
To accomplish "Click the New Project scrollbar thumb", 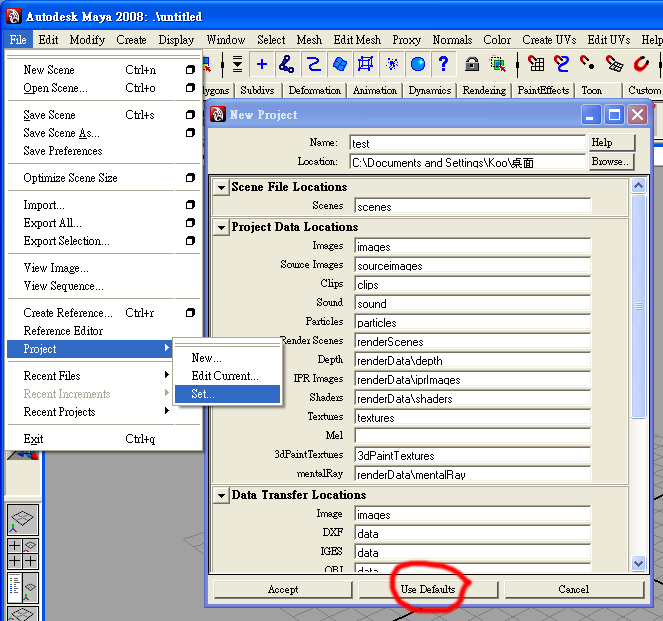I will [638, 306].
